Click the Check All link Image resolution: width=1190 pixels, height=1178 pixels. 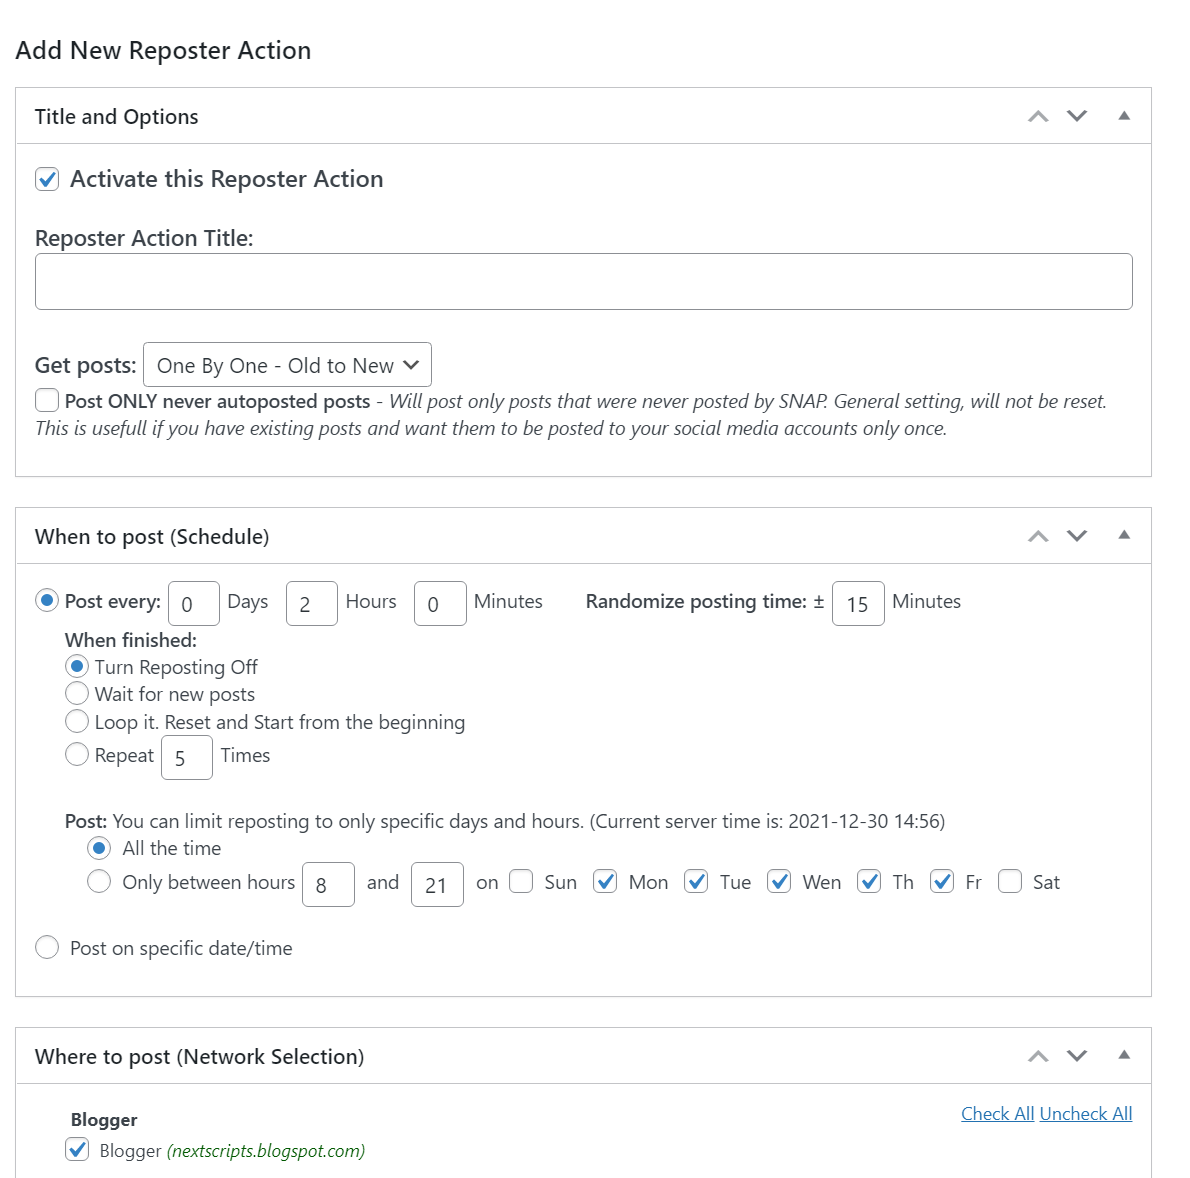pos(997,1114)
